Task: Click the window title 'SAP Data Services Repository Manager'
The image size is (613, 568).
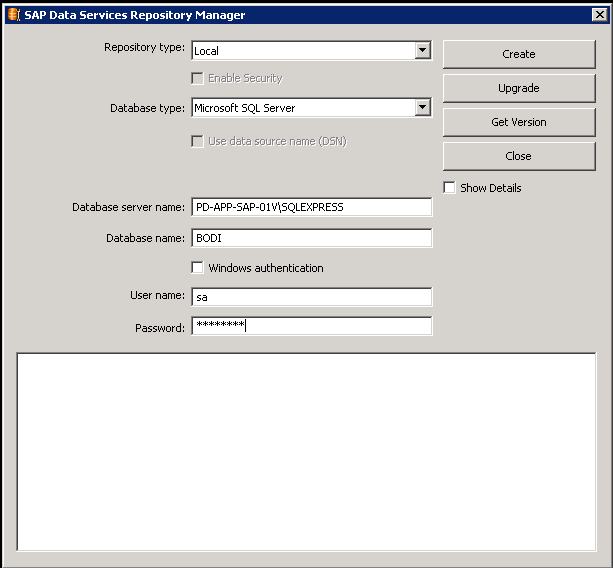Action: 134,15
